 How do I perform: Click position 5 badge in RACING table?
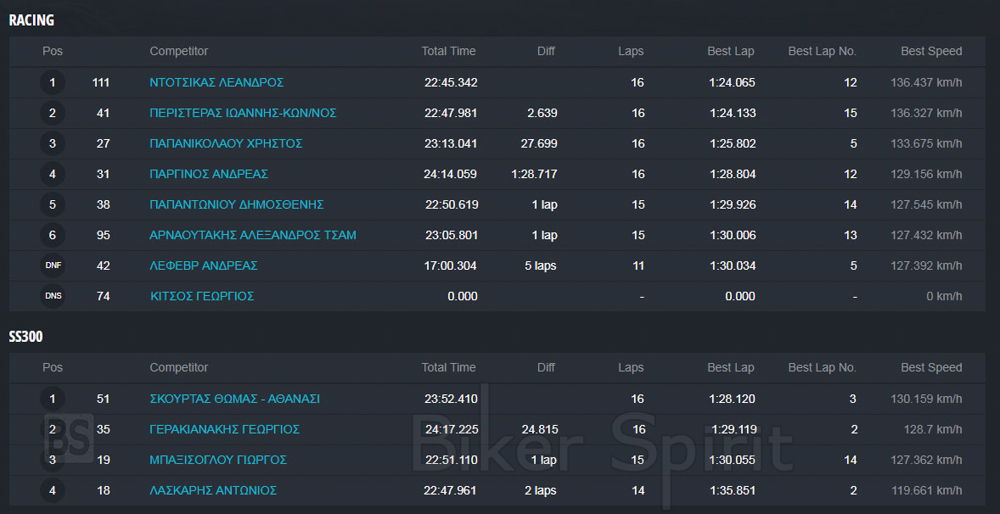(x=53, y=205)
